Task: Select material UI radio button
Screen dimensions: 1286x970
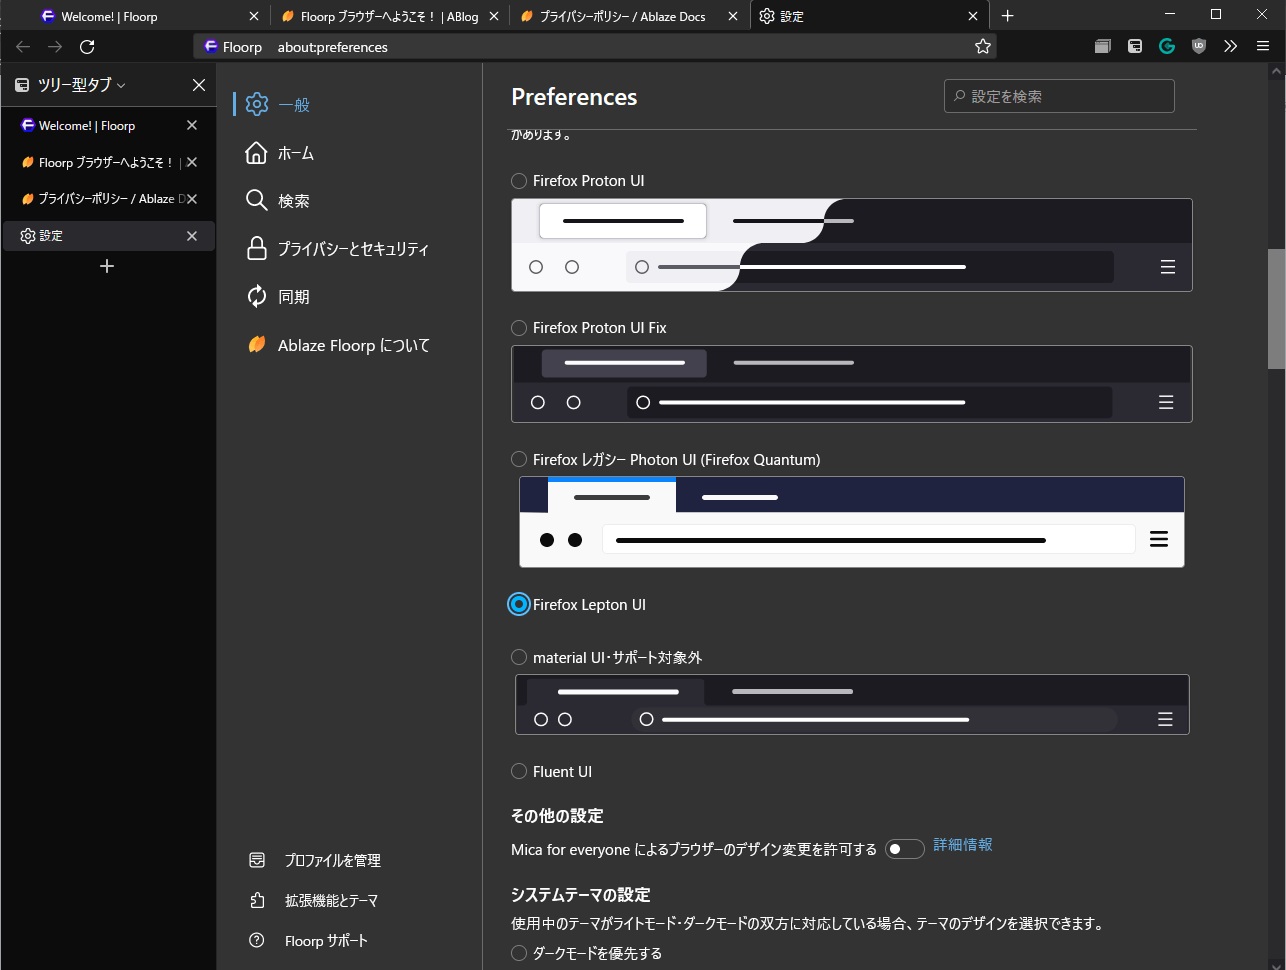Action: click(519, 657)
